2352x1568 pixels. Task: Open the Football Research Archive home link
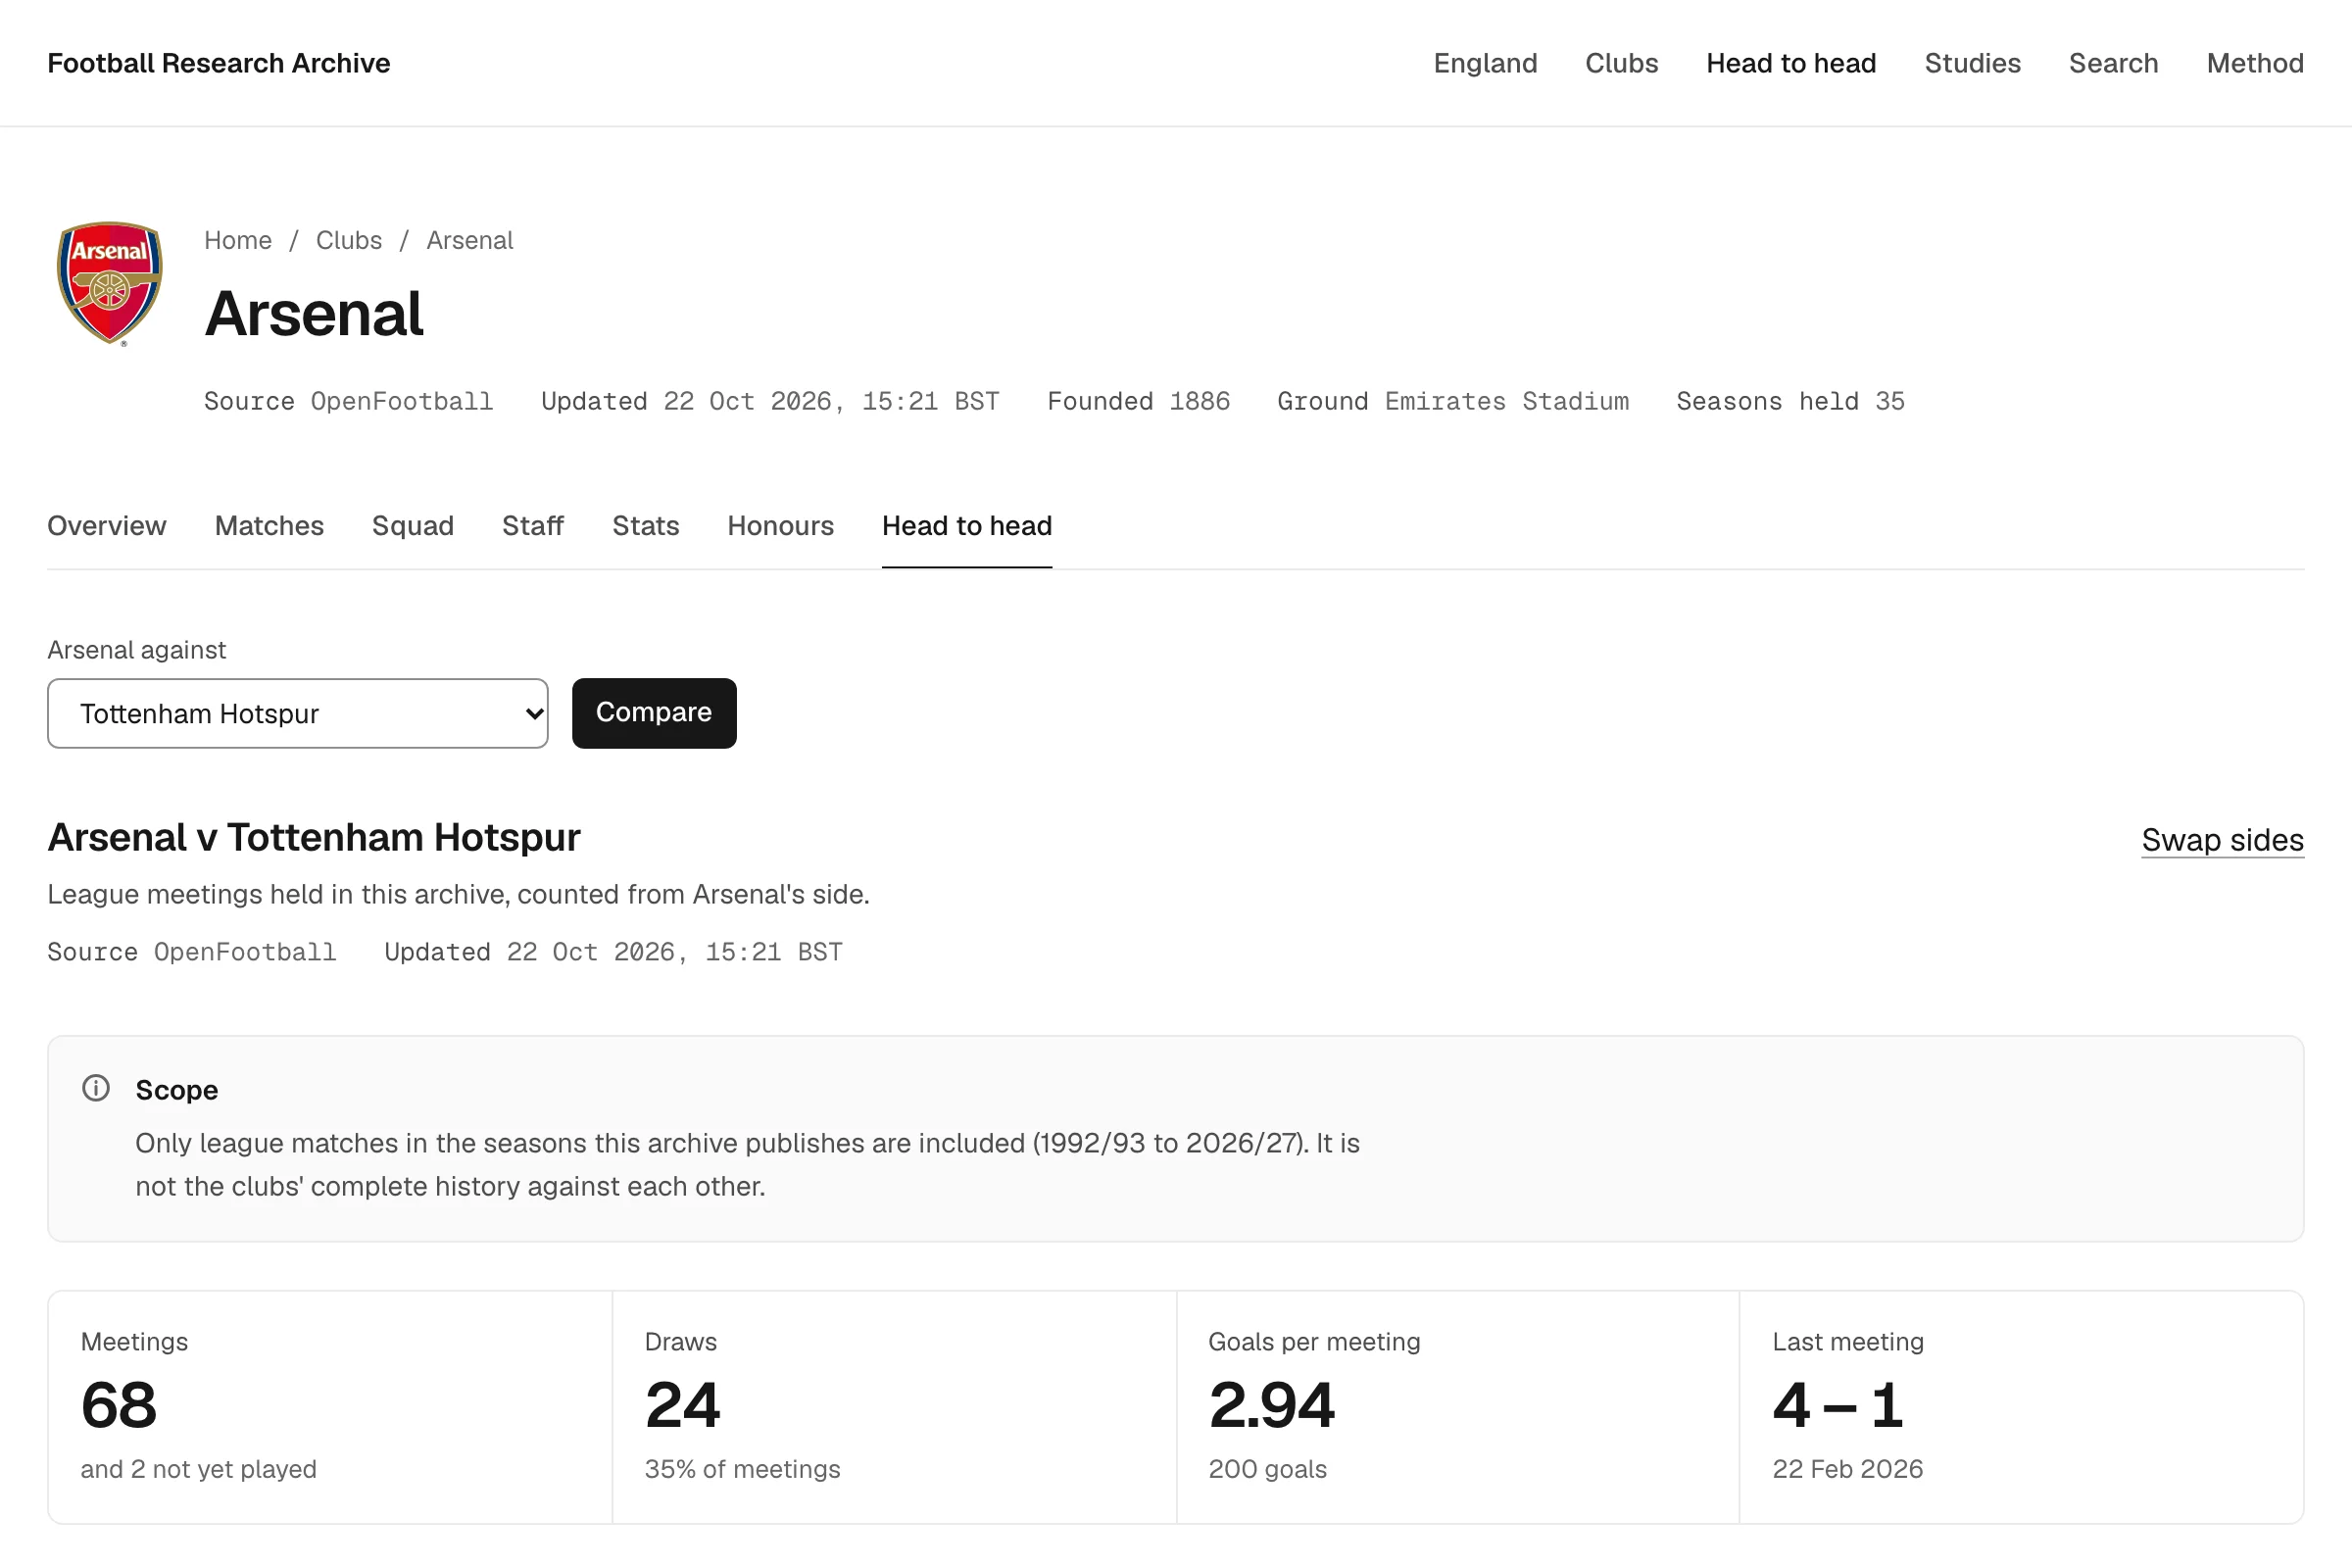click(x=219, y=63)
